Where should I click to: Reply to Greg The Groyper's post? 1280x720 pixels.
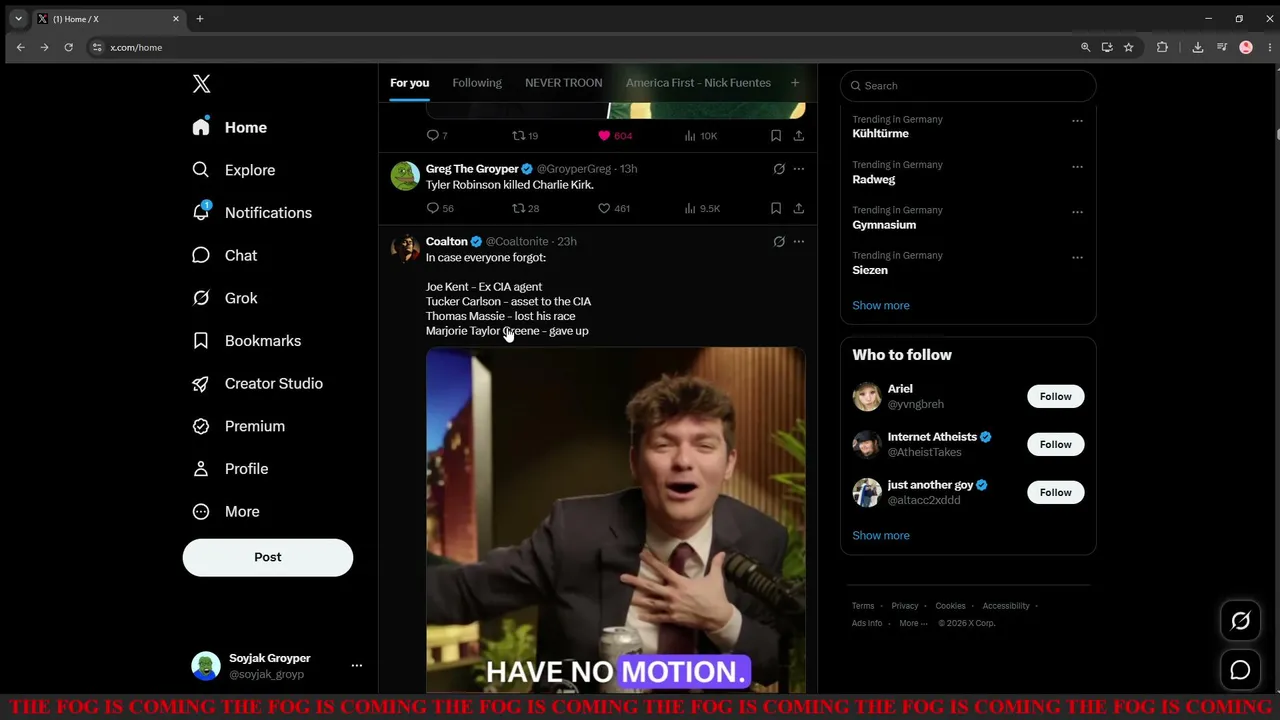[440, 208]
